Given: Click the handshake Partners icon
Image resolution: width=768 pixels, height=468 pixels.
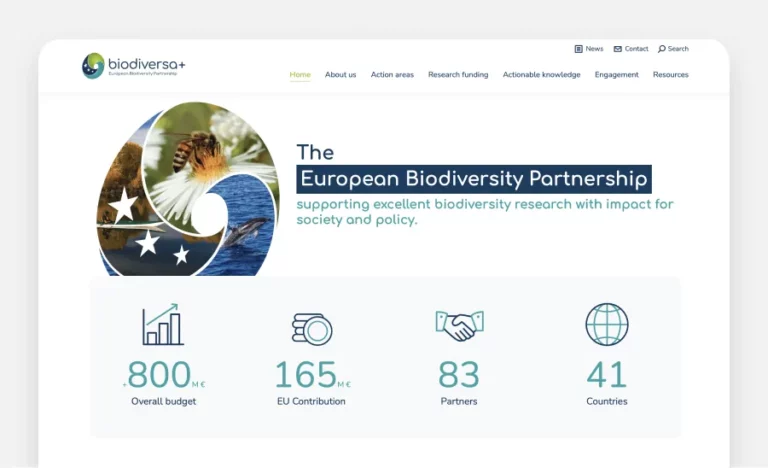Looking at the screenshot, I should 459,324.
